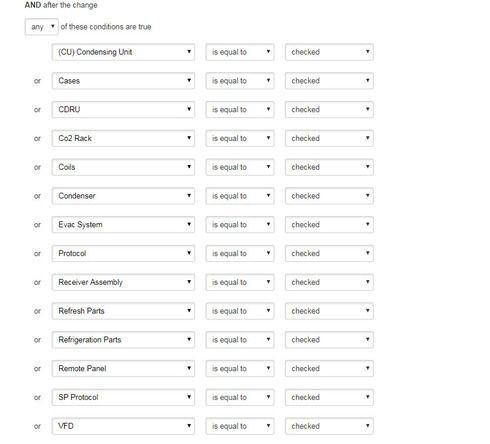Open the SP Protocol field dropdown

point(123,397)
